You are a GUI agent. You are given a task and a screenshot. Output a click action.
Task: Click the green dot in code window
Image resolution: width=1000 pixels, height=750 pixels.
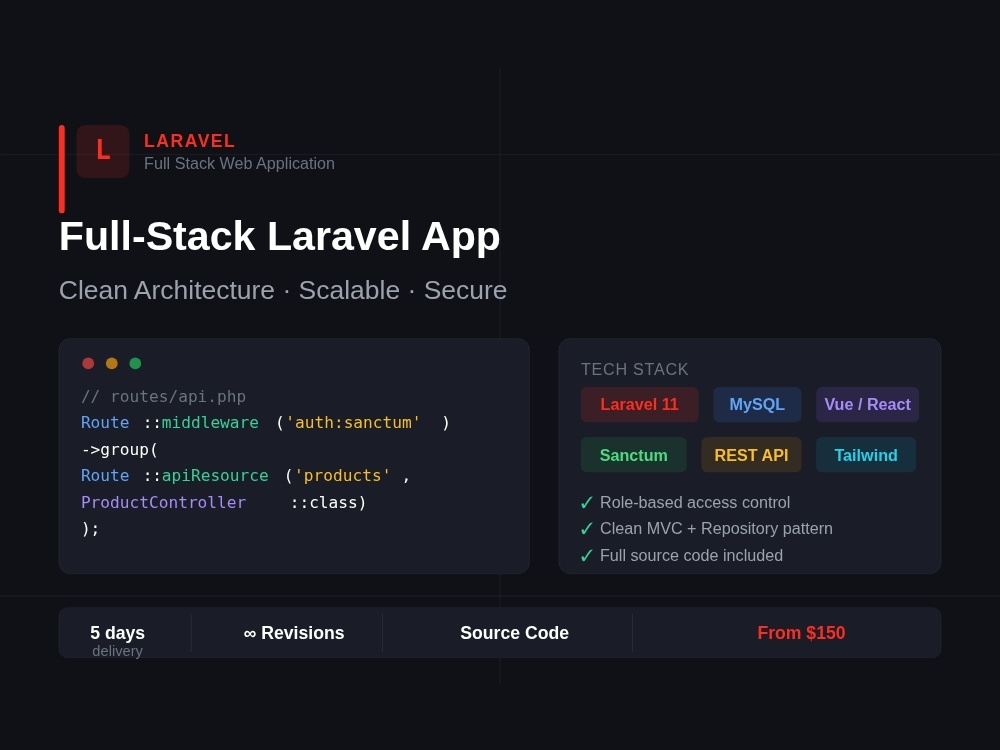135,364
